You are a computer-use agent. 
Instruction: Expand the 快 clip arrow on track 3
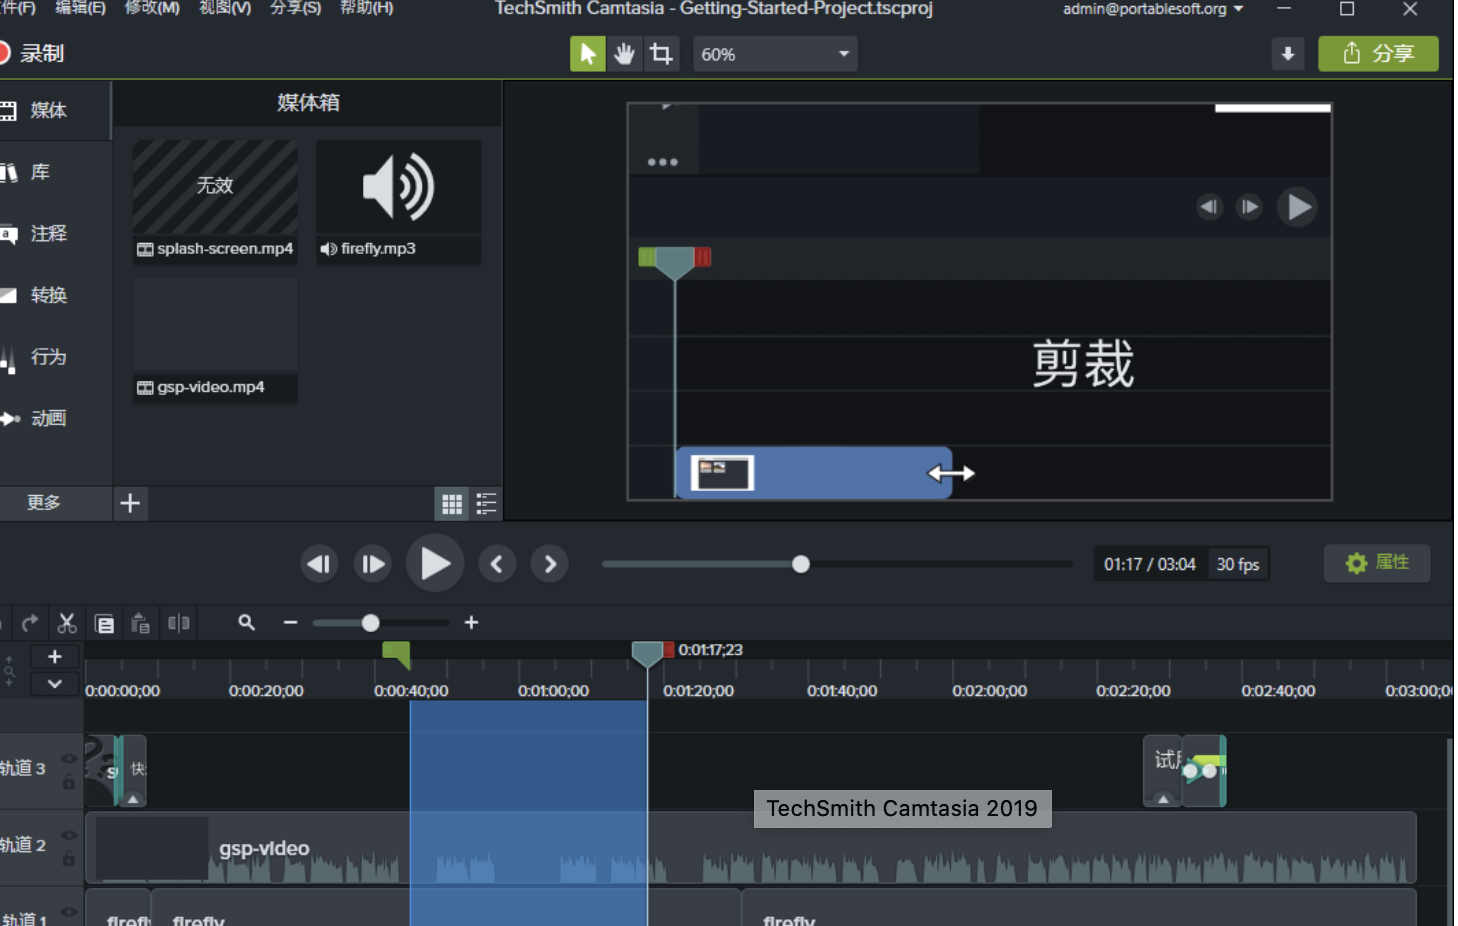click(x=133, y=799)
